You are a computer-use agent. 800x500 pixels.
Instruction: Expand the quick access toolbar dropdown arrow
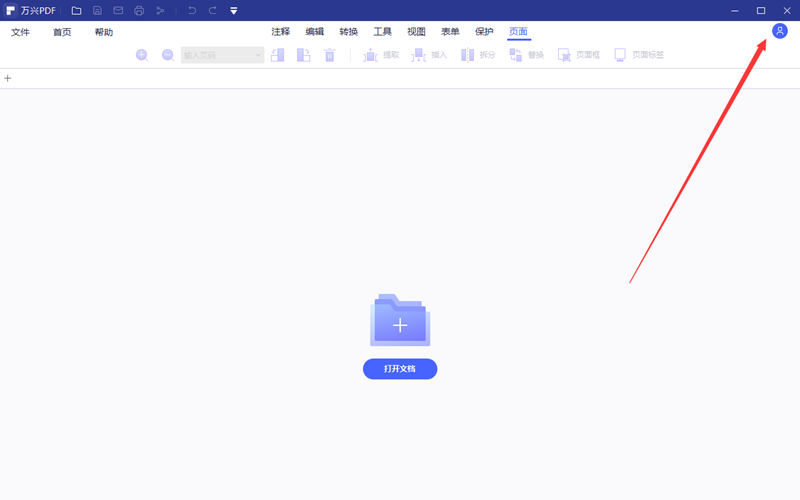point(234,11)
